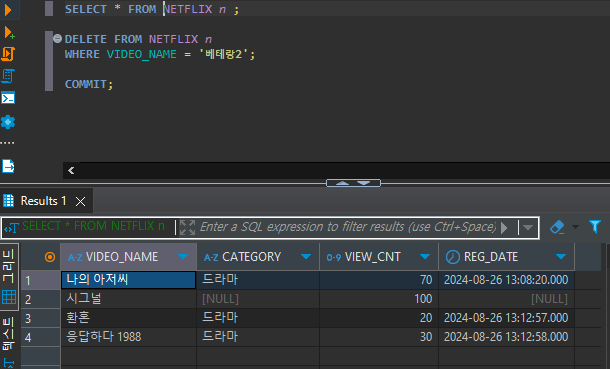Click the view count cell showing 70

(x=379, y=280)
